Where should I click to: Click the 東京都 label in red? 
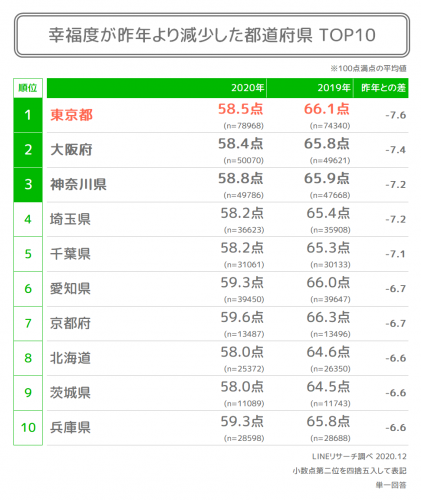(71, 115)
